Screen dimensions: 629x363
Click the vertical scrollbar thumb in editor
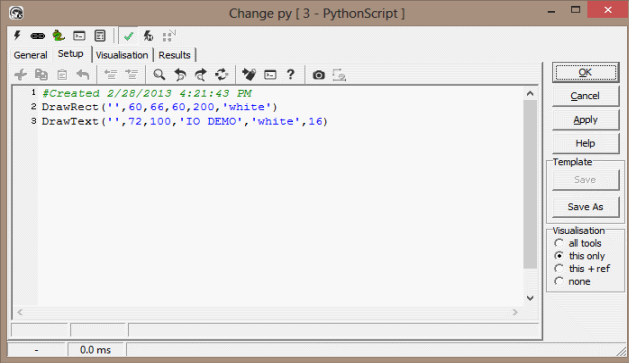(x=530, y=184)
